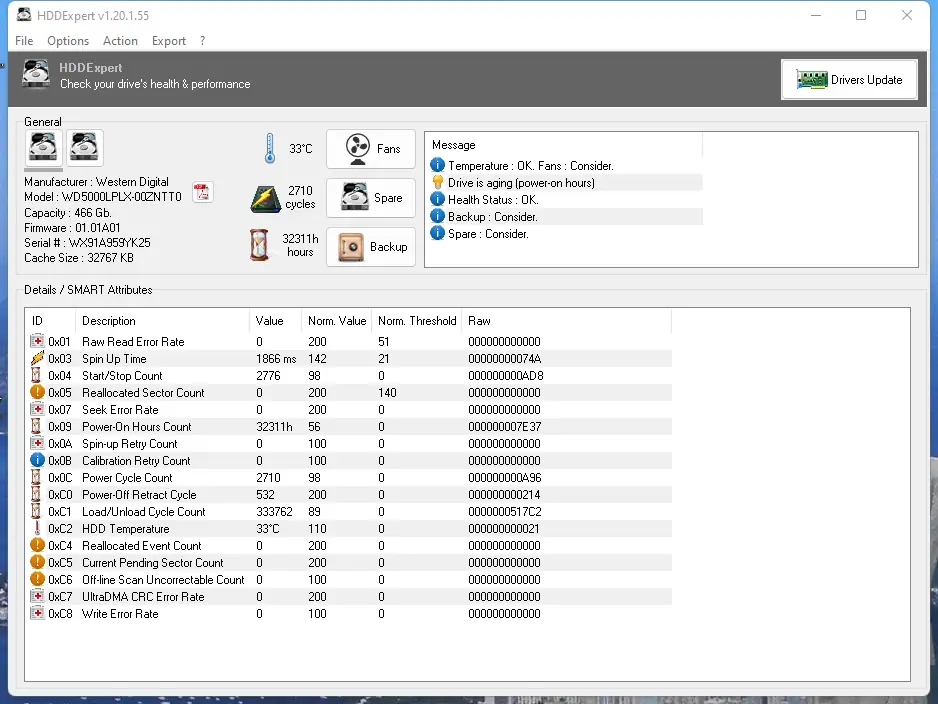Click the power cycles lightning icon
Screen dimensions: 938x704
tap(265, 199)
